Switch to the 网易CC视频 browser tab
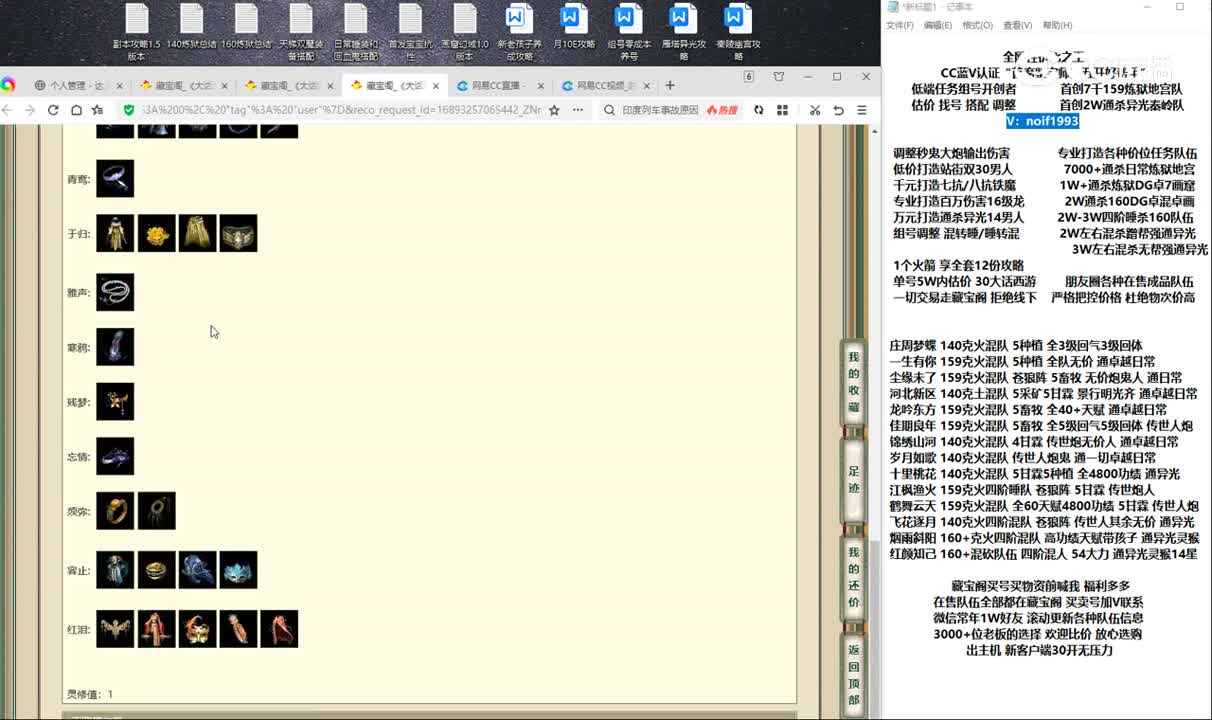This screenshot has height=720, width=1212. (x=603, y=85)
